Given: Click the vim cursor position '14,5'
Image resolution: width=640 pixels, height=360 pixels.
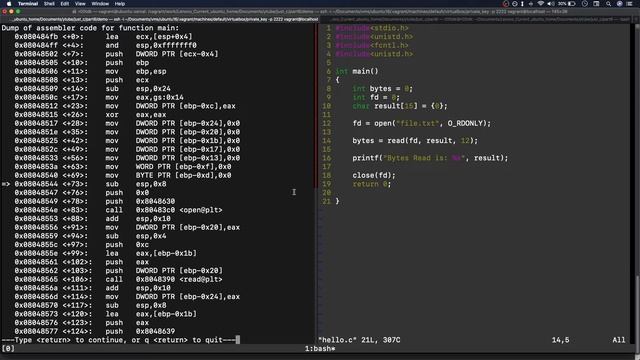Looking at the screenshot, I should 560,340.
